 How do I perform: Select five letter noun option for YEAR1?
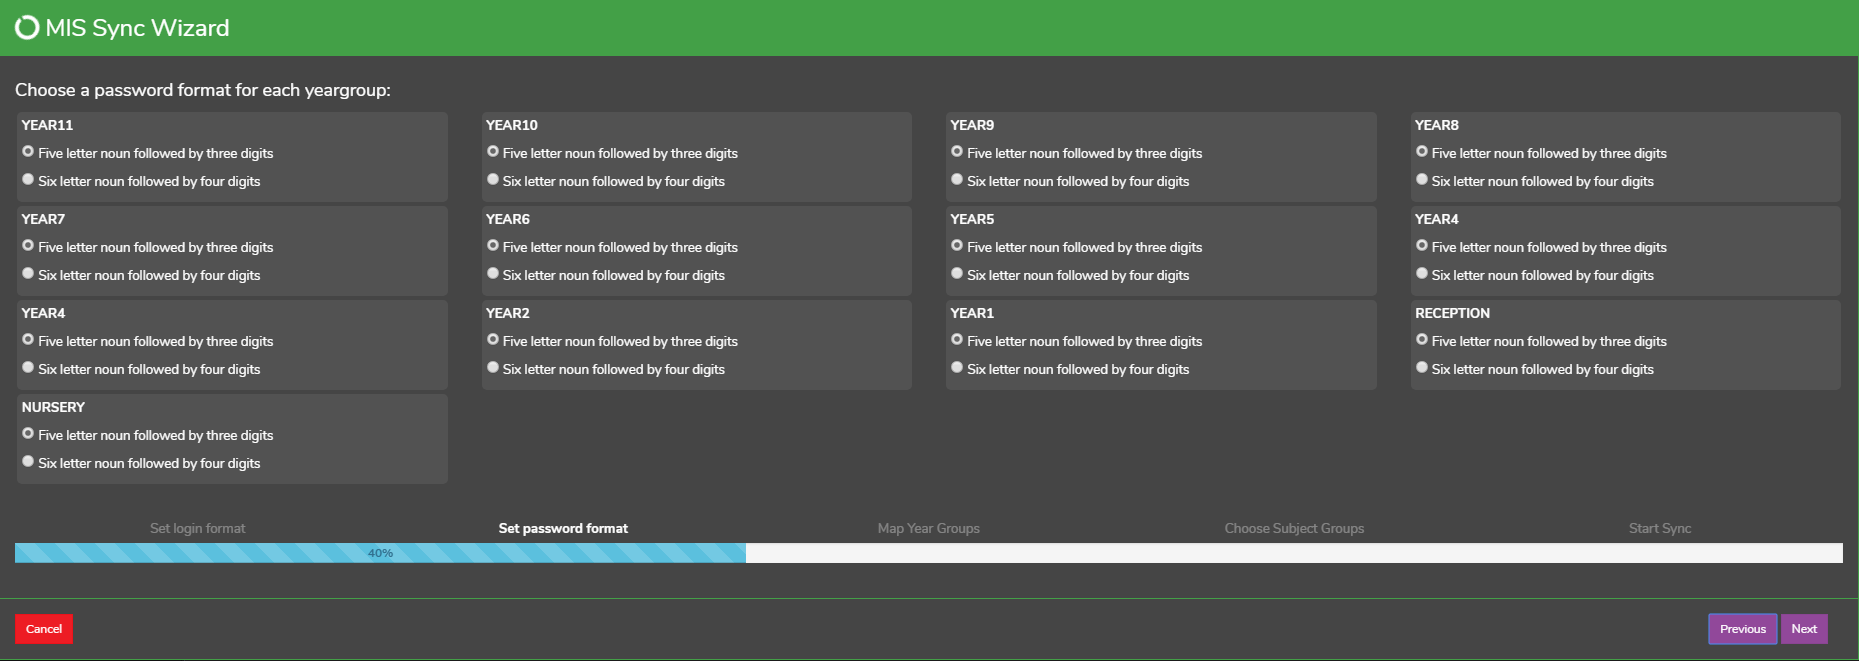click(957, 340)
